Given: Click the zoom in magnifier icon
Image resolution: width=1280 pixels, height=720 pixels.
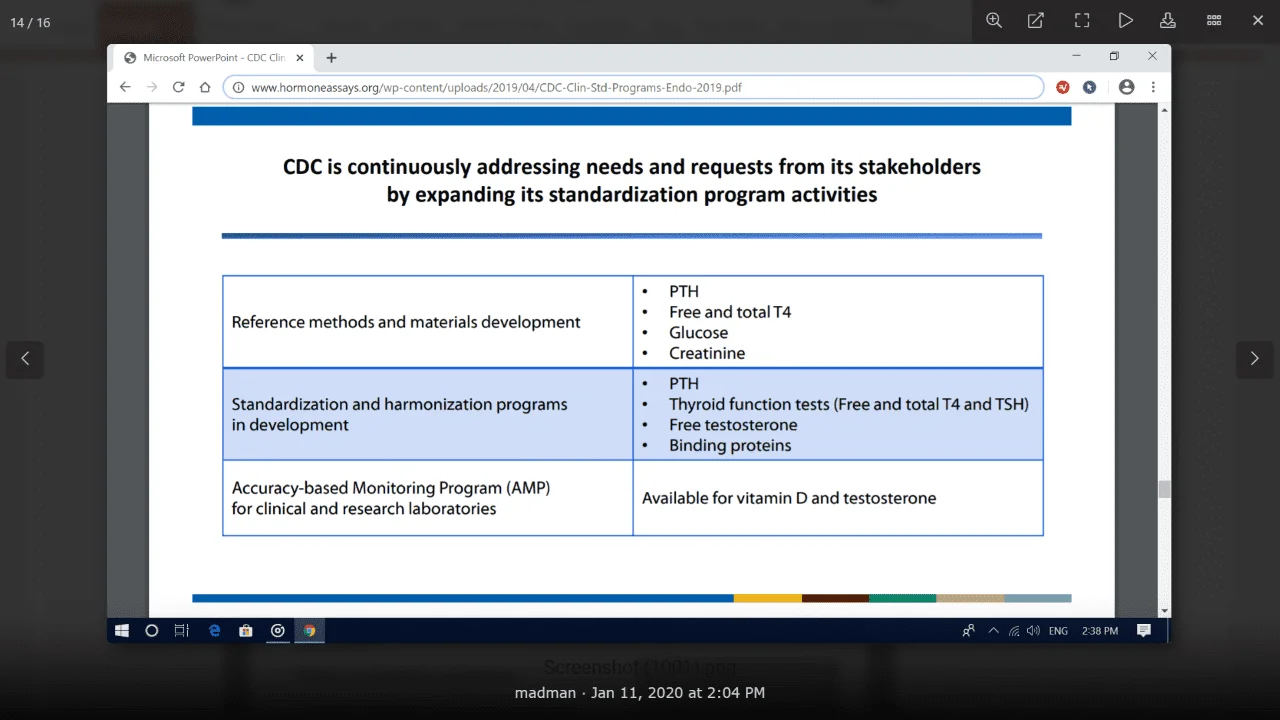Looking at the screenshot, I should click(x=994, y=21).
